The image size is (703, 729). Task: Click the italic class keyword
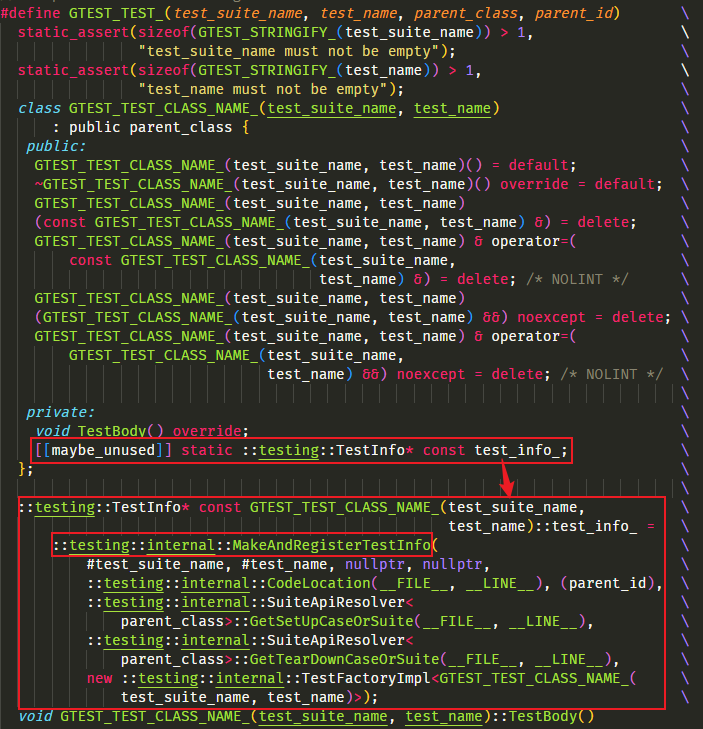[39, 108]
